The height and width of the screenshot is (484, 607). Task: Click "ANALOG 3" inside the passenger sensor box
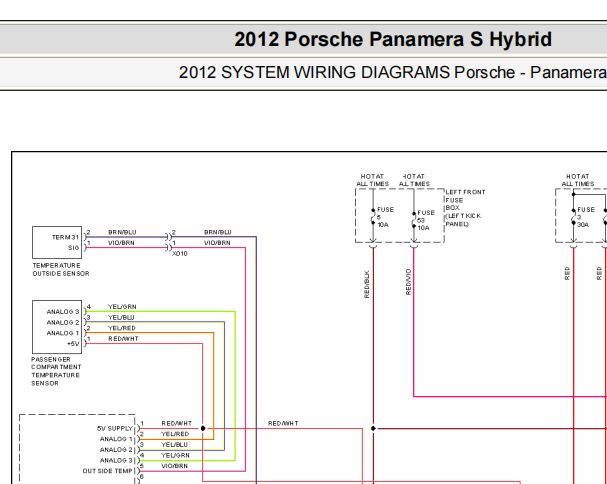tap(63, 312)
